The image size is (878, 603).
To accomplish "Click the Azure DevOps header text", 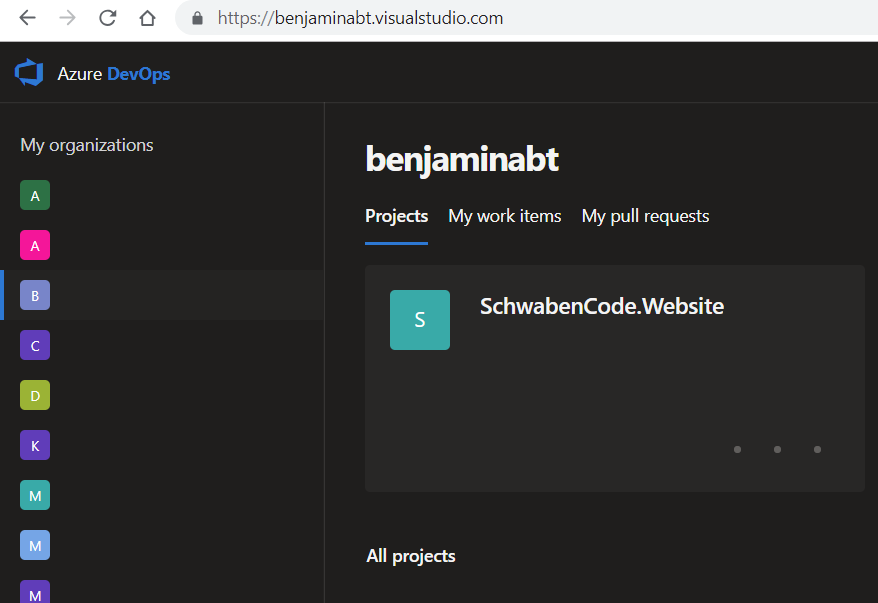I will [x=114, y=74].
